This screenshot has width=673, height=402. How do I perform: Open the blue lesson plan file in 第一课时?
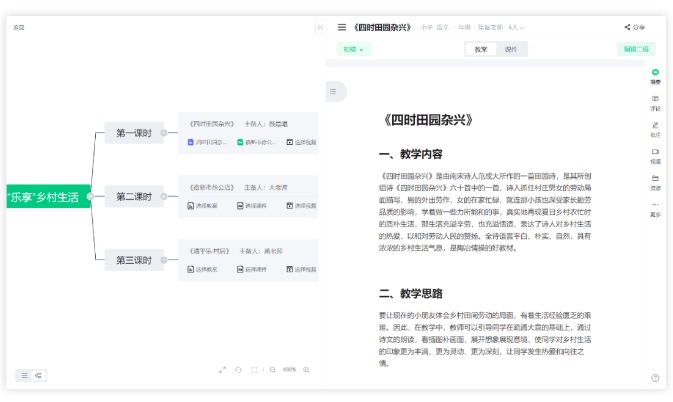207,142
